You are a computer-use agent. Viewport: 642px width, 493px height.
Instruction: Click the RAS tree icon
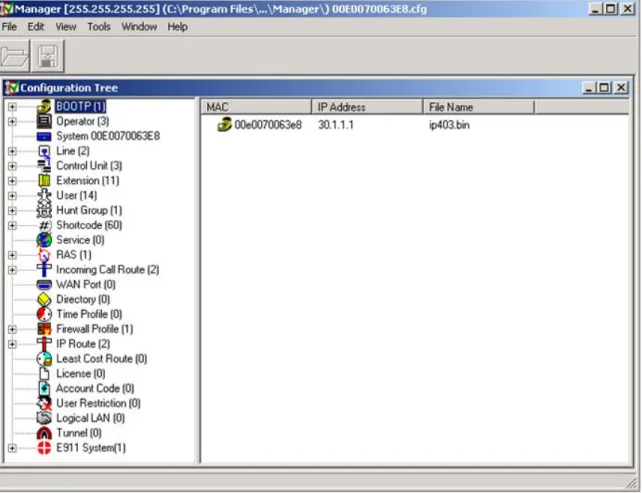pos(44,255)
